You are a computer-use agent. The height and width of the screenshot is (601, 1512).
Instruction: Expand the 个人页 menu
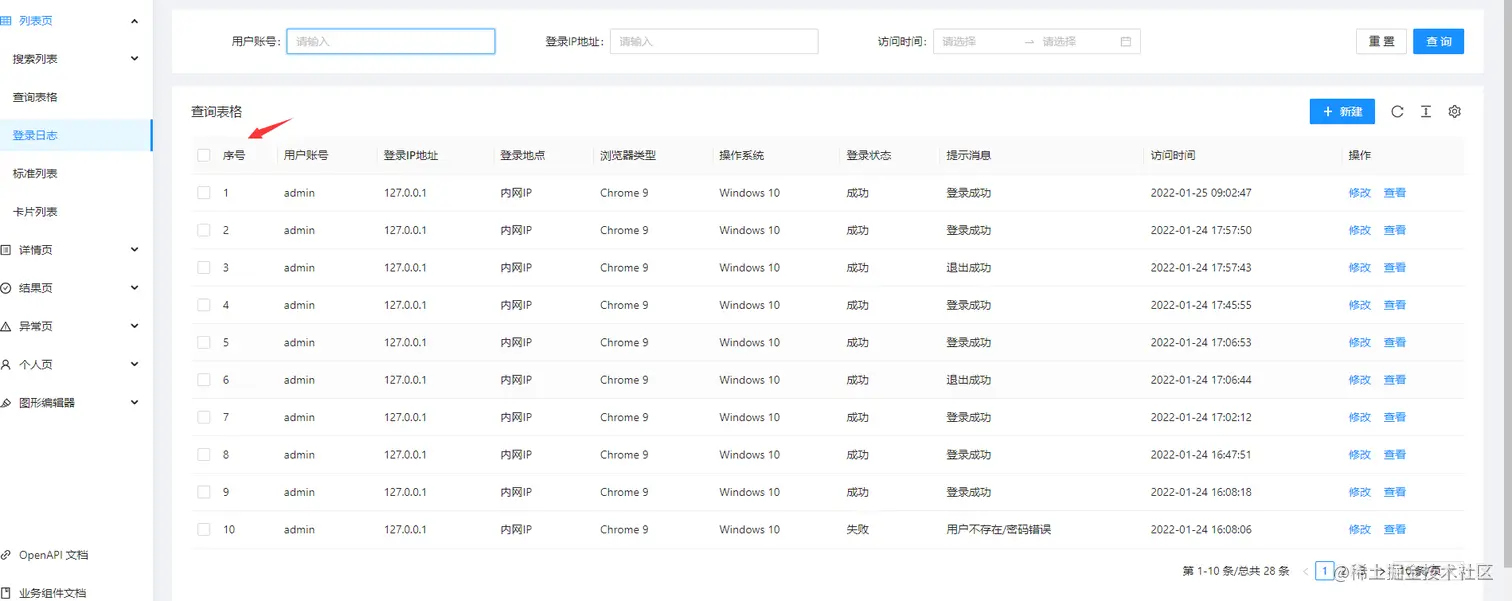(135, 364)
